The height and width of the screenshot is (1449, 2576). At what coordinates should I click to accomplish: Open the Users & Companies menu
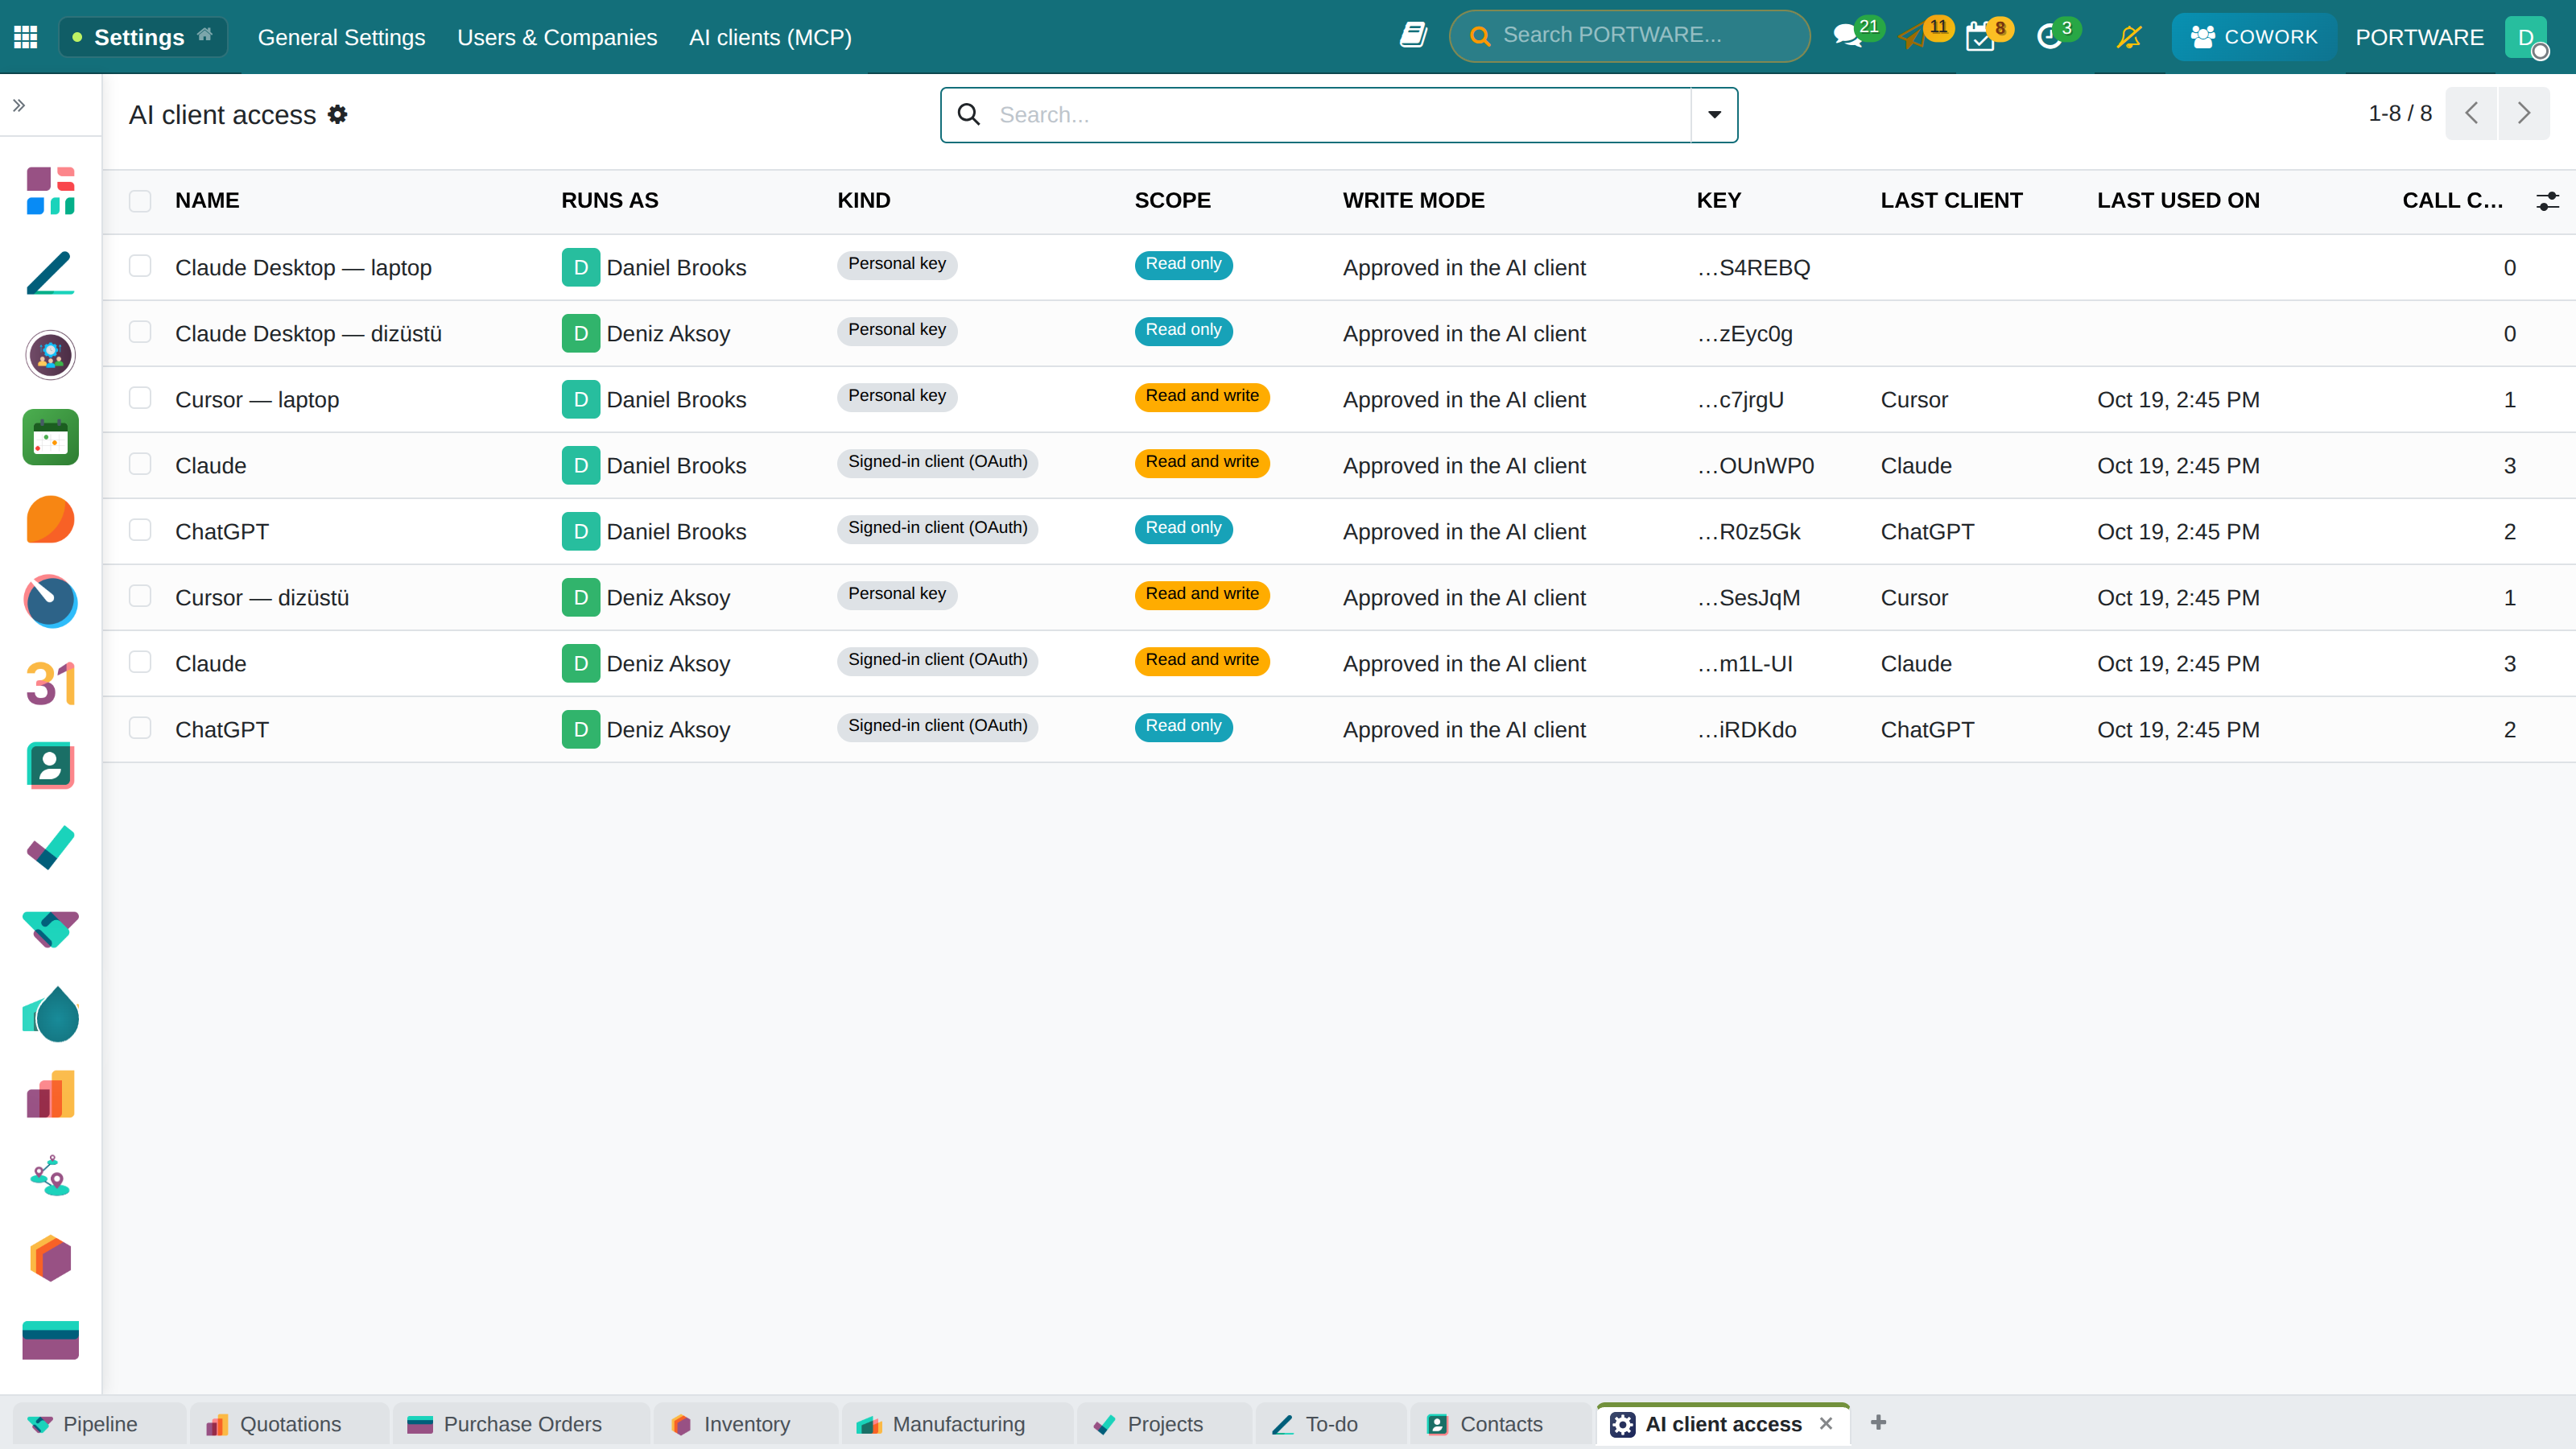click(x=557, y=37)
